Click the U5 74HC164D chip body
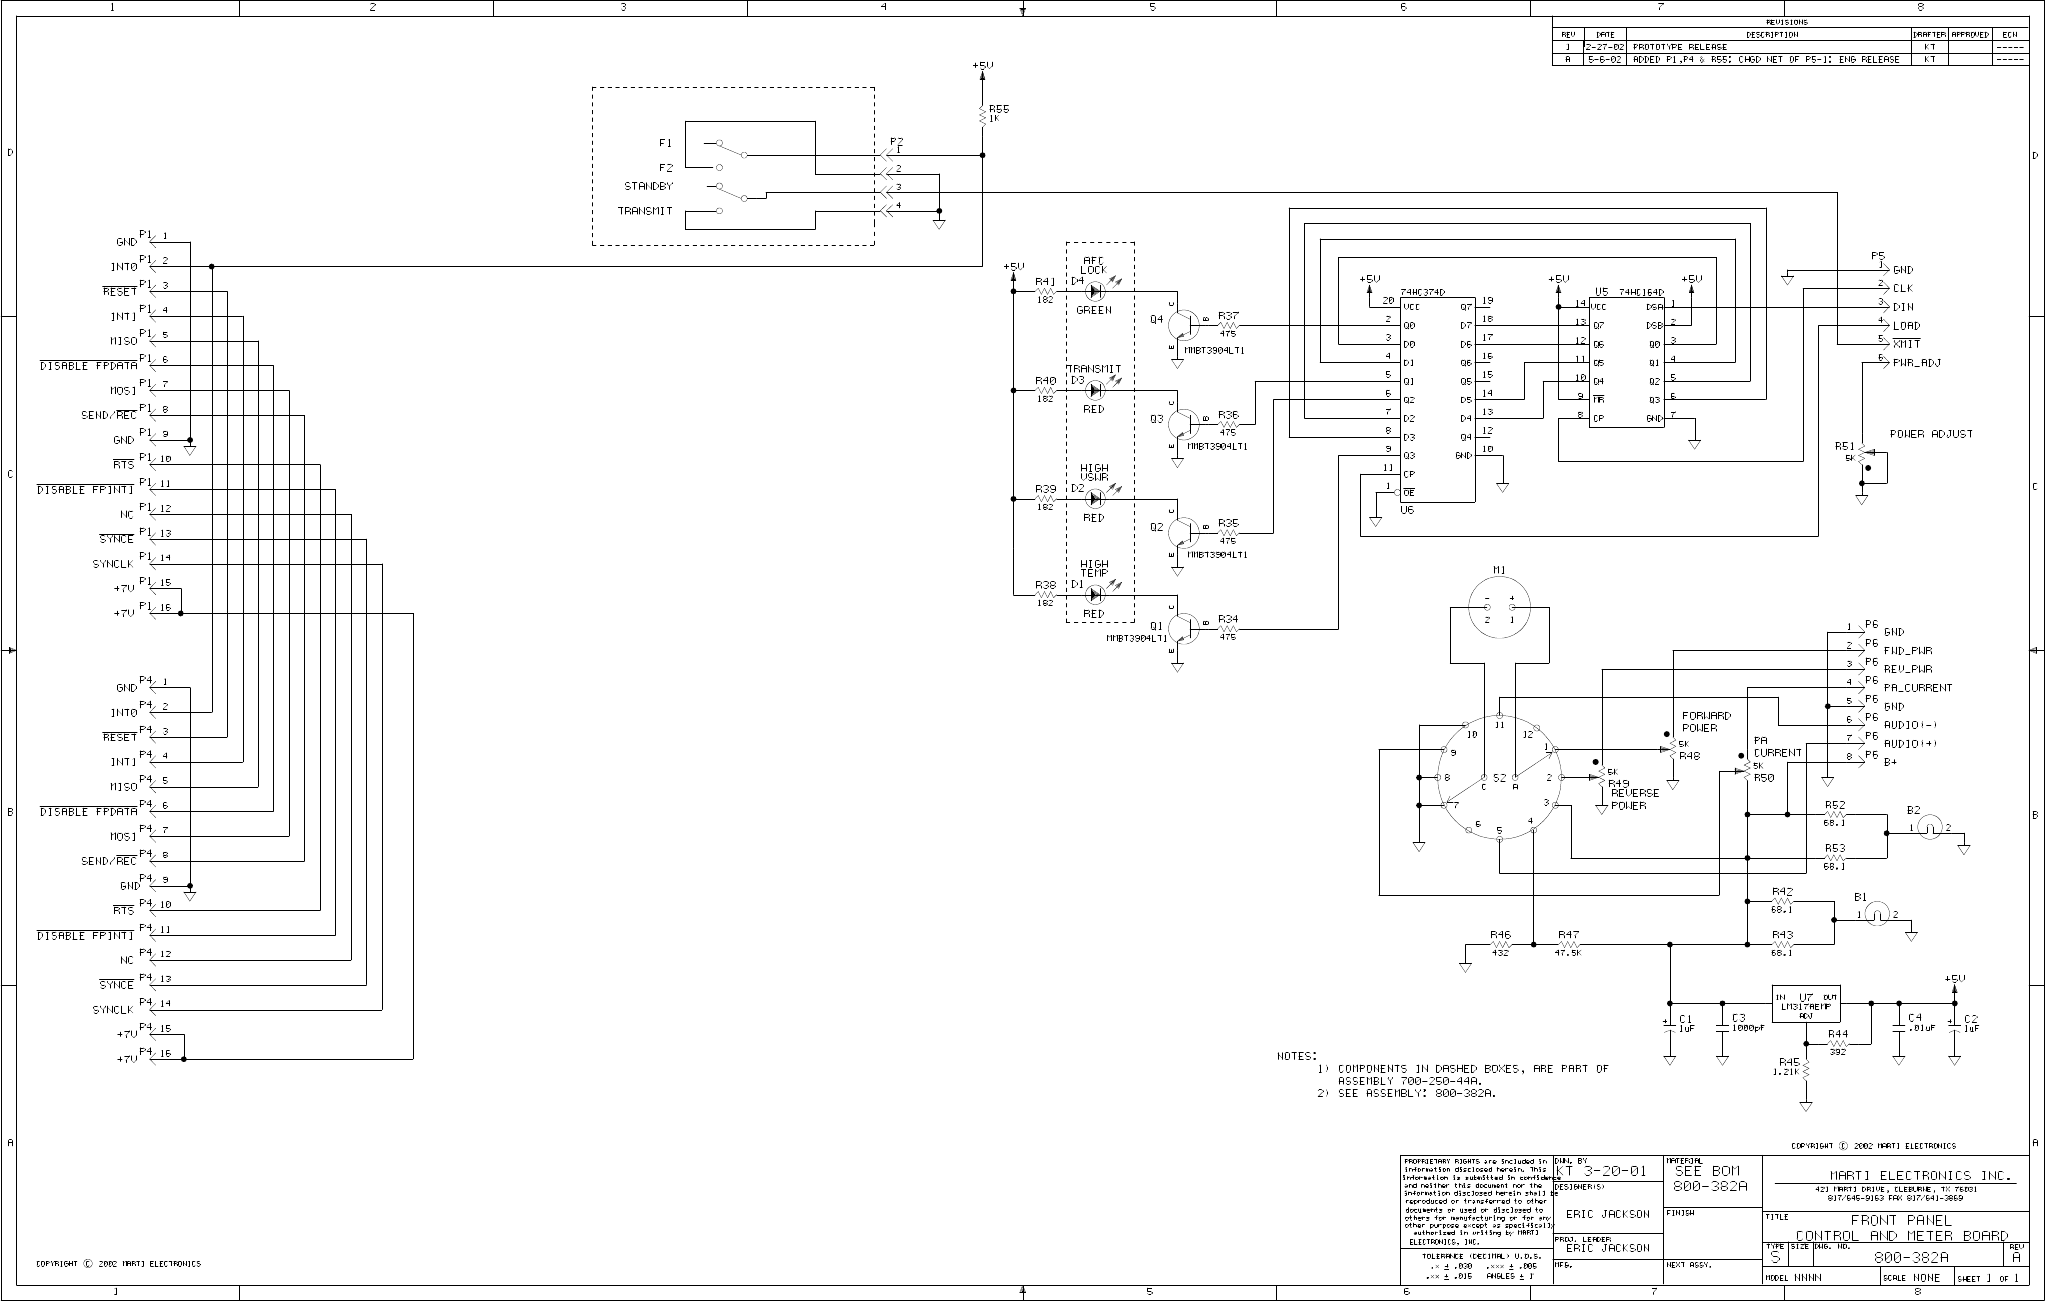2045x1301 pixels. click(x=1628, y=360)
